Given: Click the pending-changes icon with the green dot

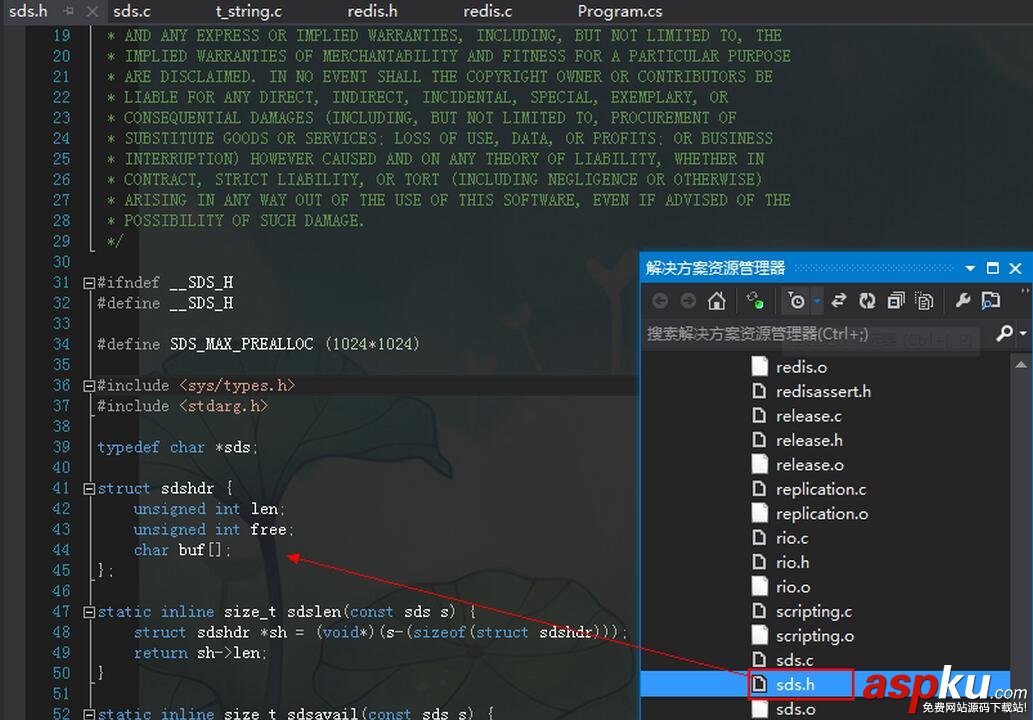Looking at the screenshot, I should [755, 301].
